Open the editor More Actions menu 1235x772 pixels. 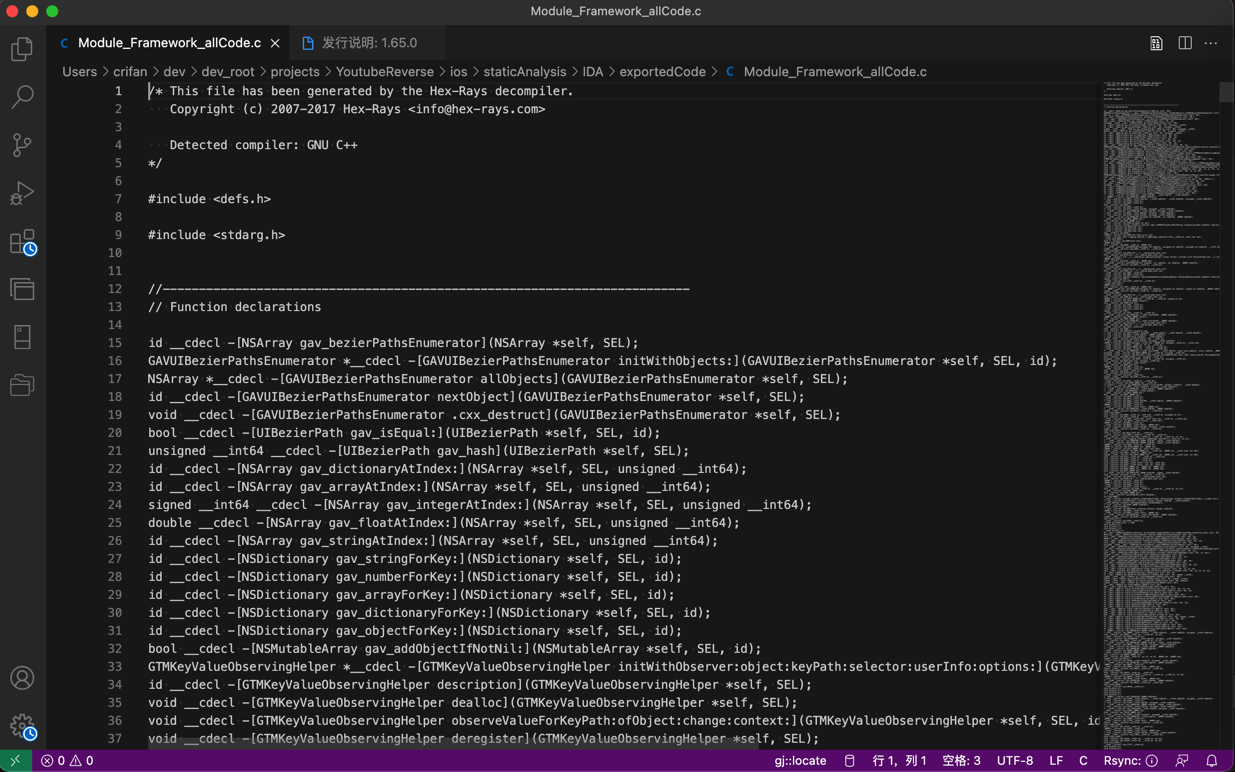click(1211, 44)
